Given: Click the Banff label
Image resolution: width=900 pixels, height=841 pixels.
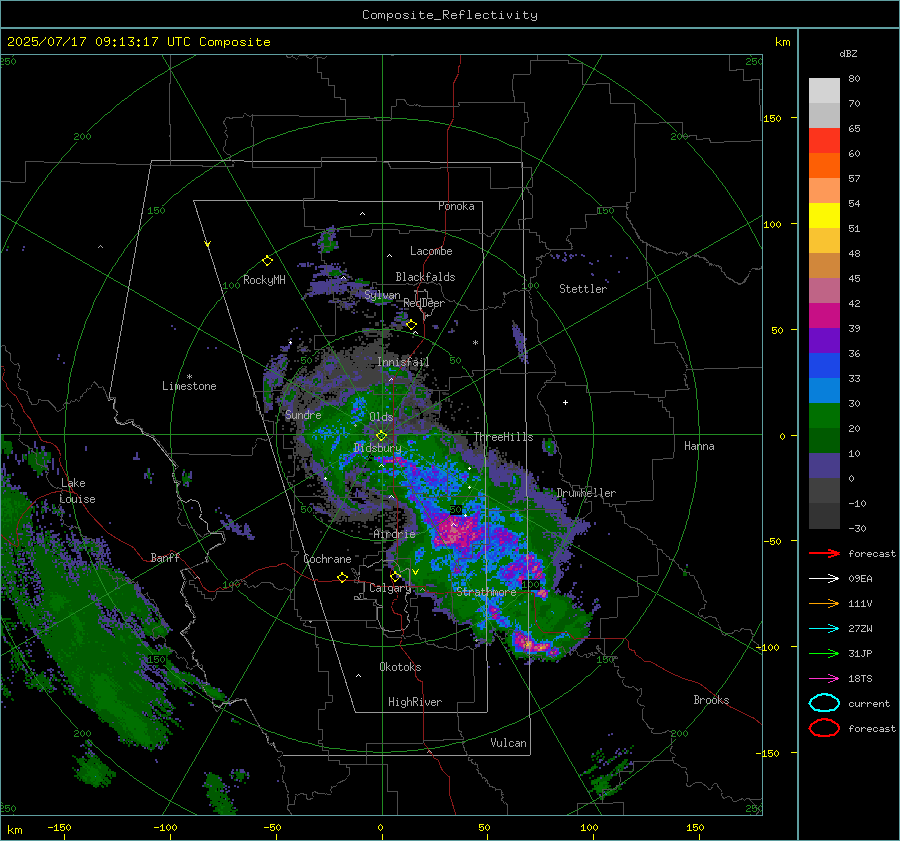Looking at the screenshot, I should 165,558.
